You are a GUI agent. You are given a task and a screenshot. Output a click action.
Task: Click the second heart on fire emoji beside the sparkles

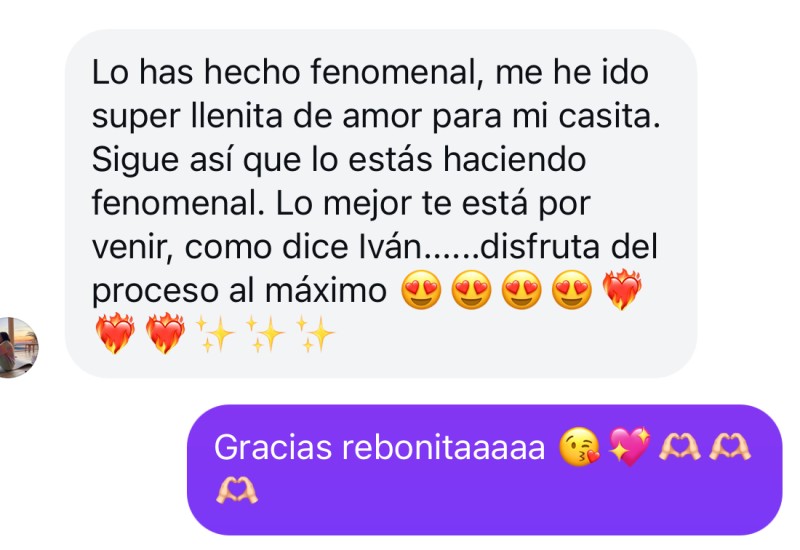[x=165, y=334]
